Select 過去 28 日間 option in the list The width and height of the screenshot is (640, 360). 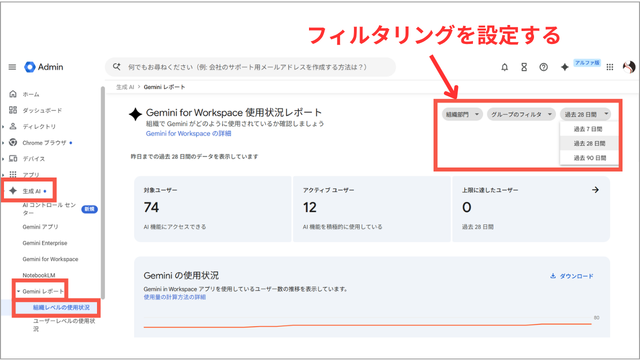[589, 143]
